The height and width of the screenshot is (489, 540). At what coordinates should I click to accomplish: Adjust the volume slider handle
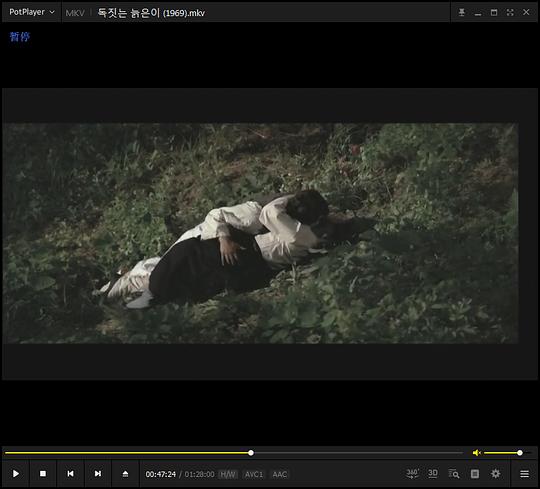[520, 453]
